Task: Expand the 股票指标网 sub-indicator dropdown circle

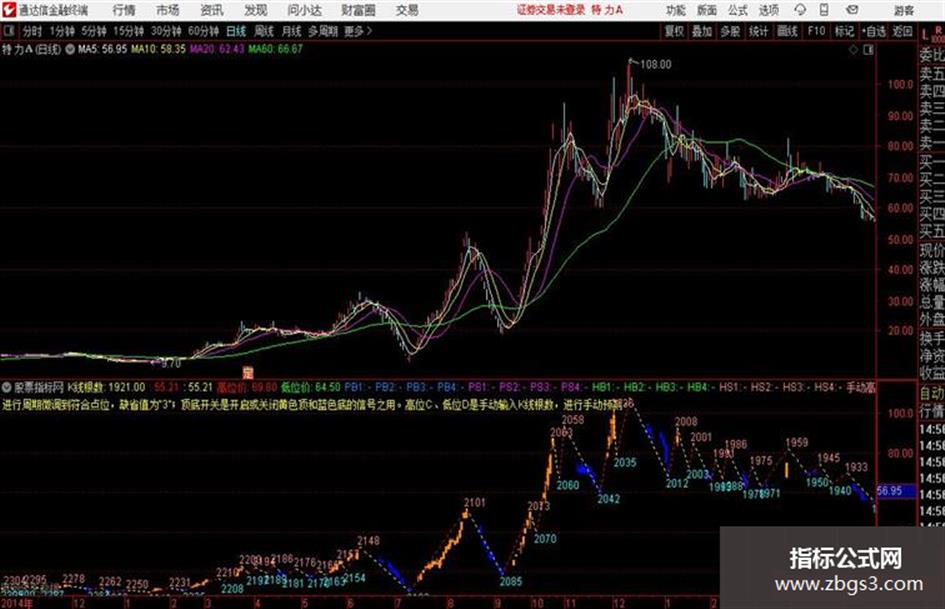Action: (x=7, y=387)
